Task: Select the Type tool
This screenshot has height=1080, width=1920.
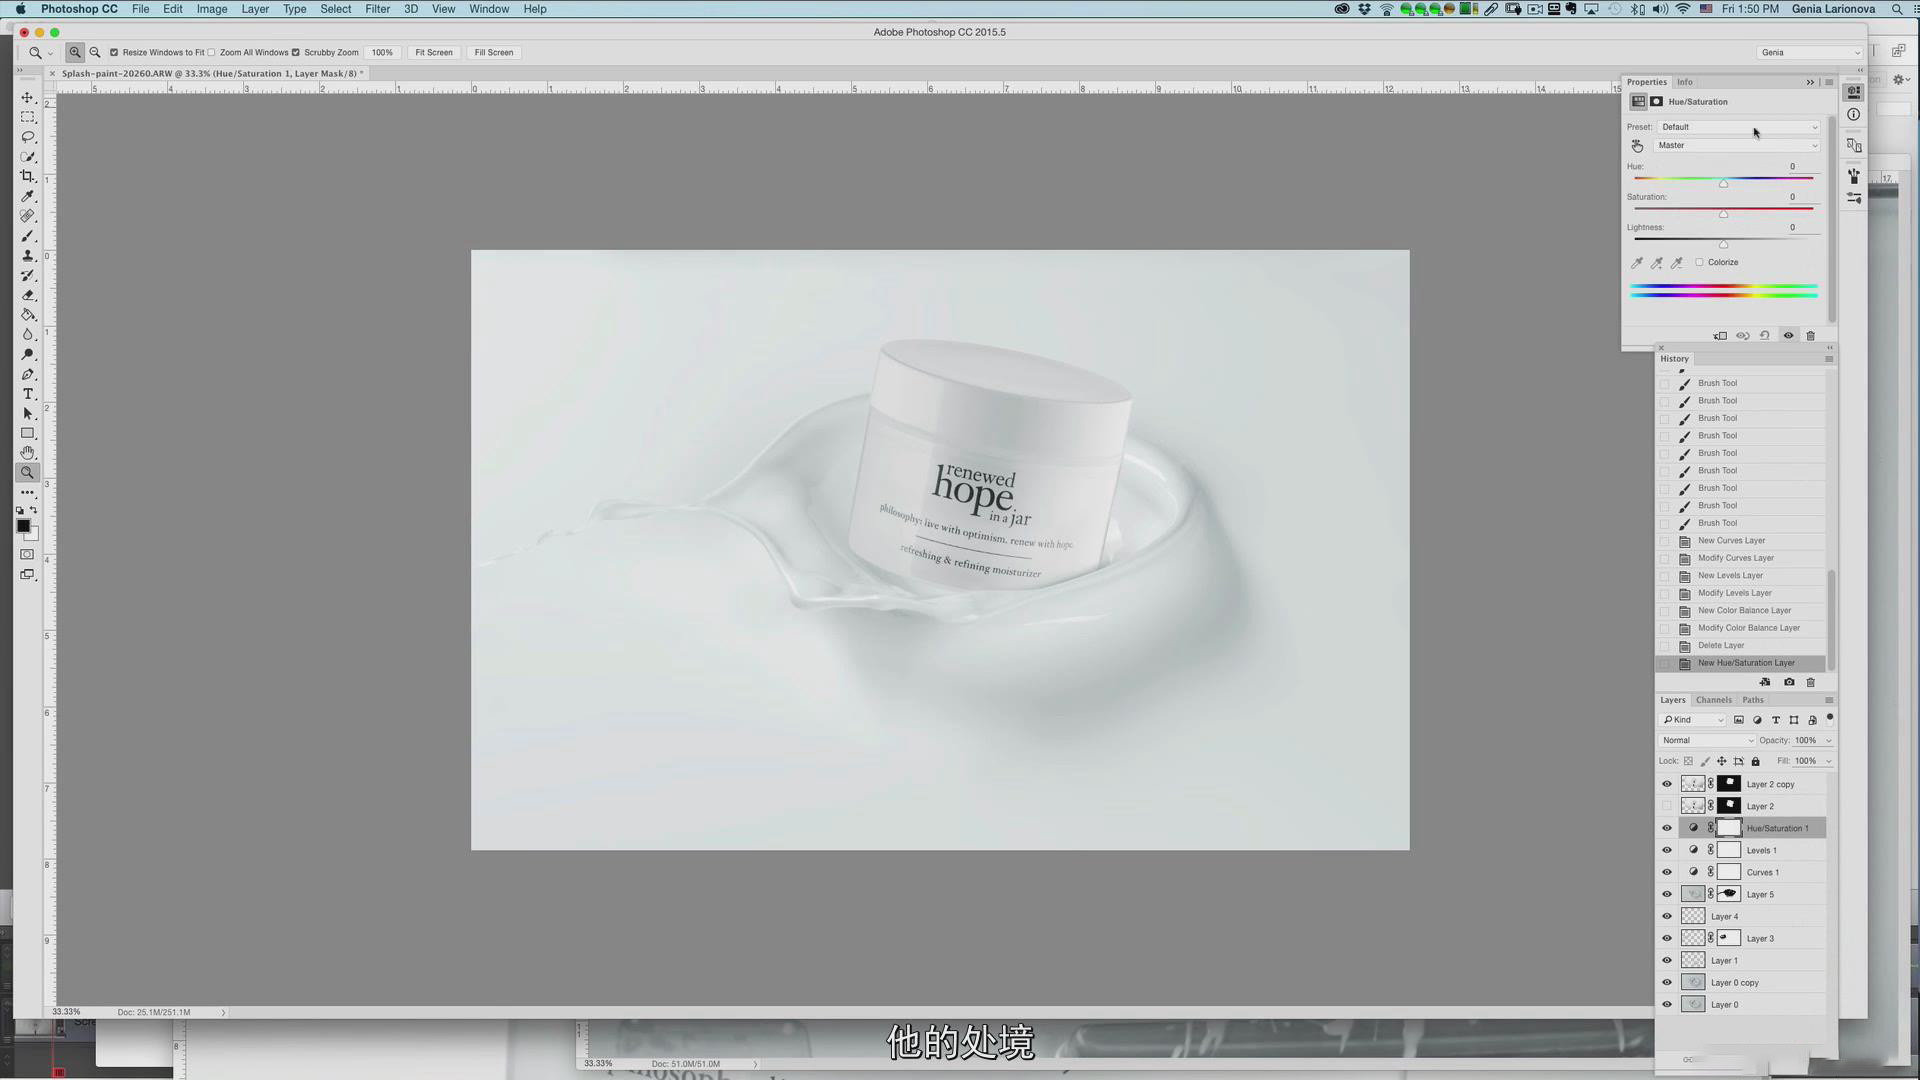Action: (28, 394)
